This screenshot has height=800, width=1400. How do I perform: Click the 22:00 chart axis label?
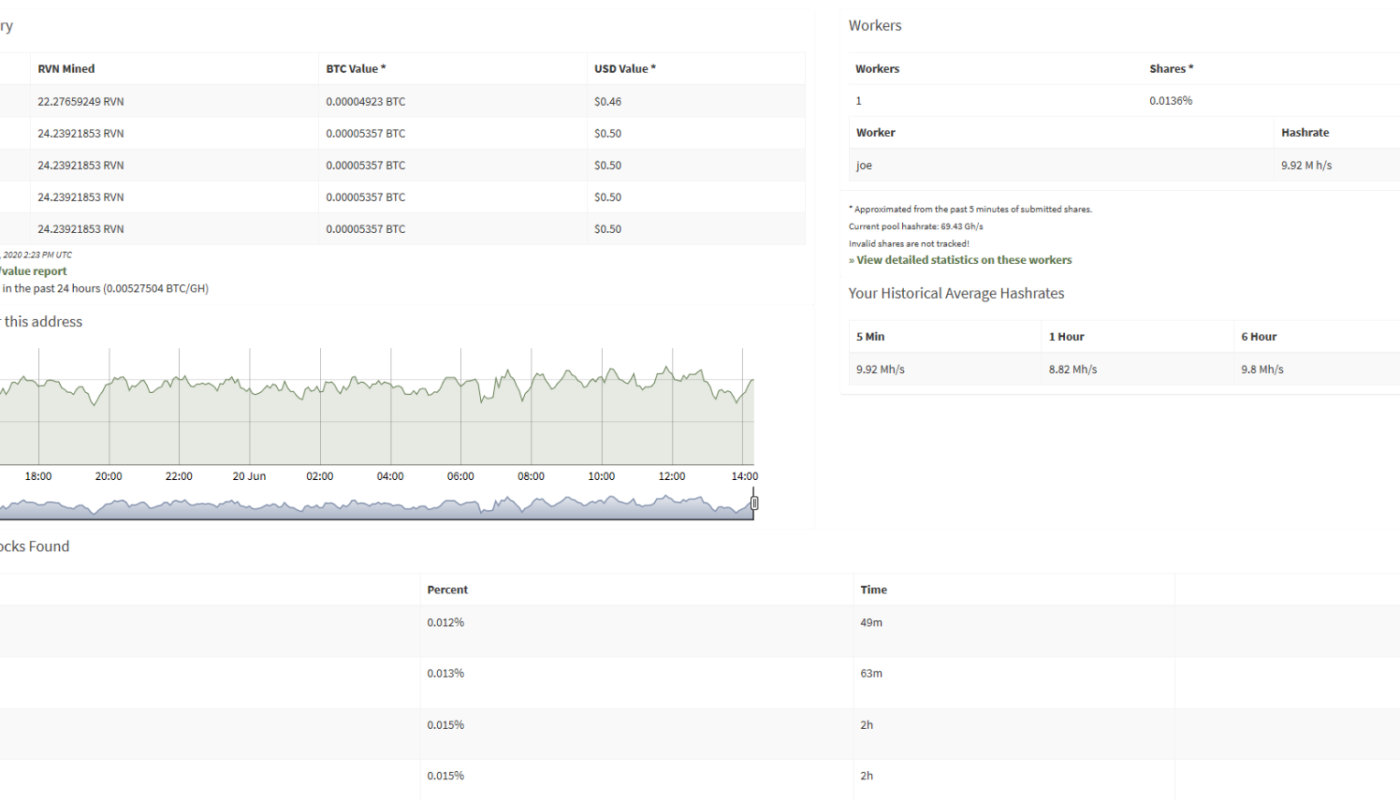(x=179, y=477)
